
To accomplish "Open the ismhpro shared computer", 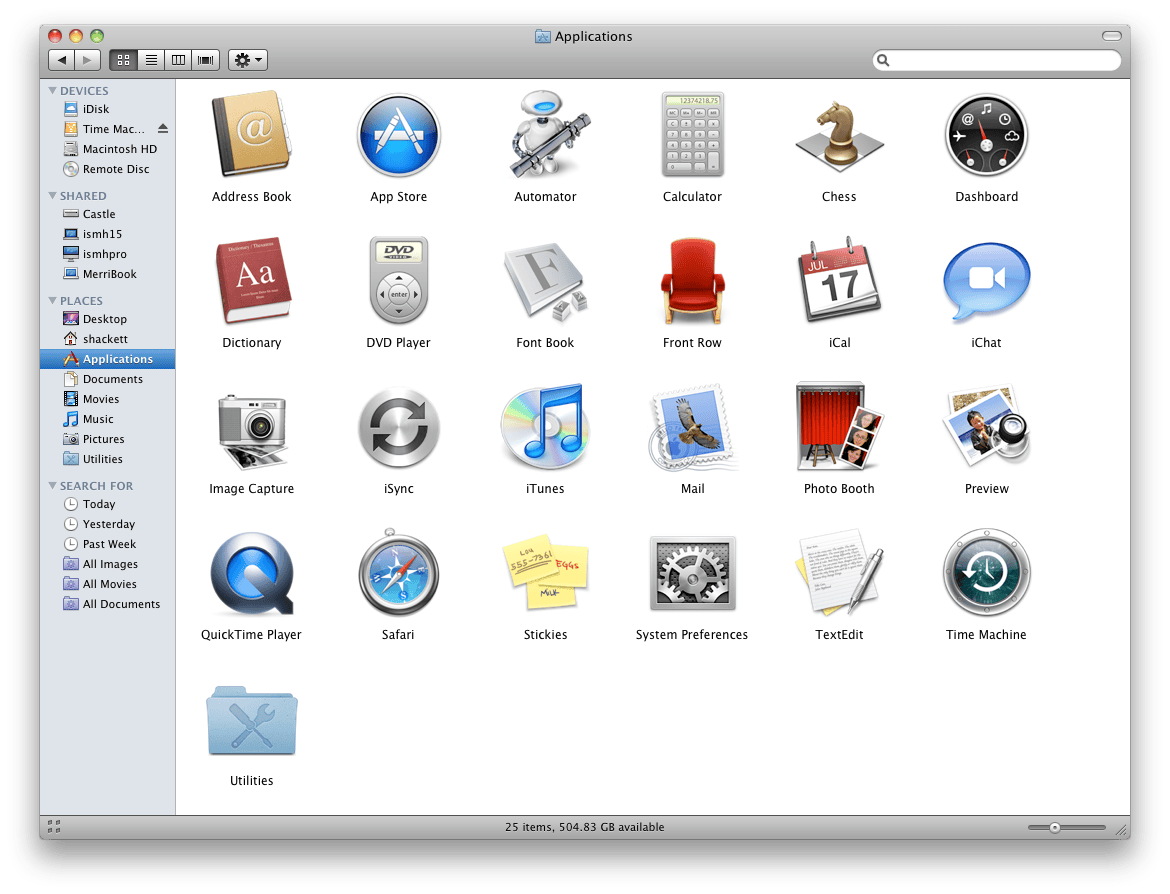I will tap(107, 254).
